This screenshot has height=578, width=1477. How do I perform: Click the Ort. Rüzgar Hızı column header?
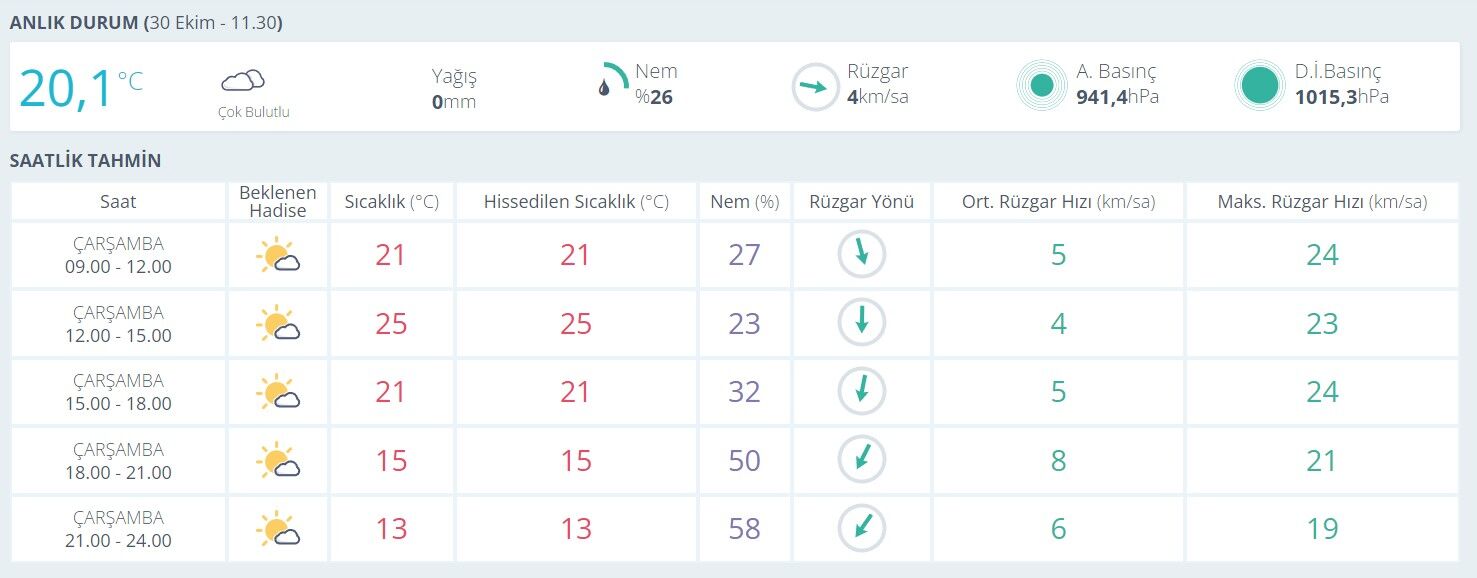1059,201
